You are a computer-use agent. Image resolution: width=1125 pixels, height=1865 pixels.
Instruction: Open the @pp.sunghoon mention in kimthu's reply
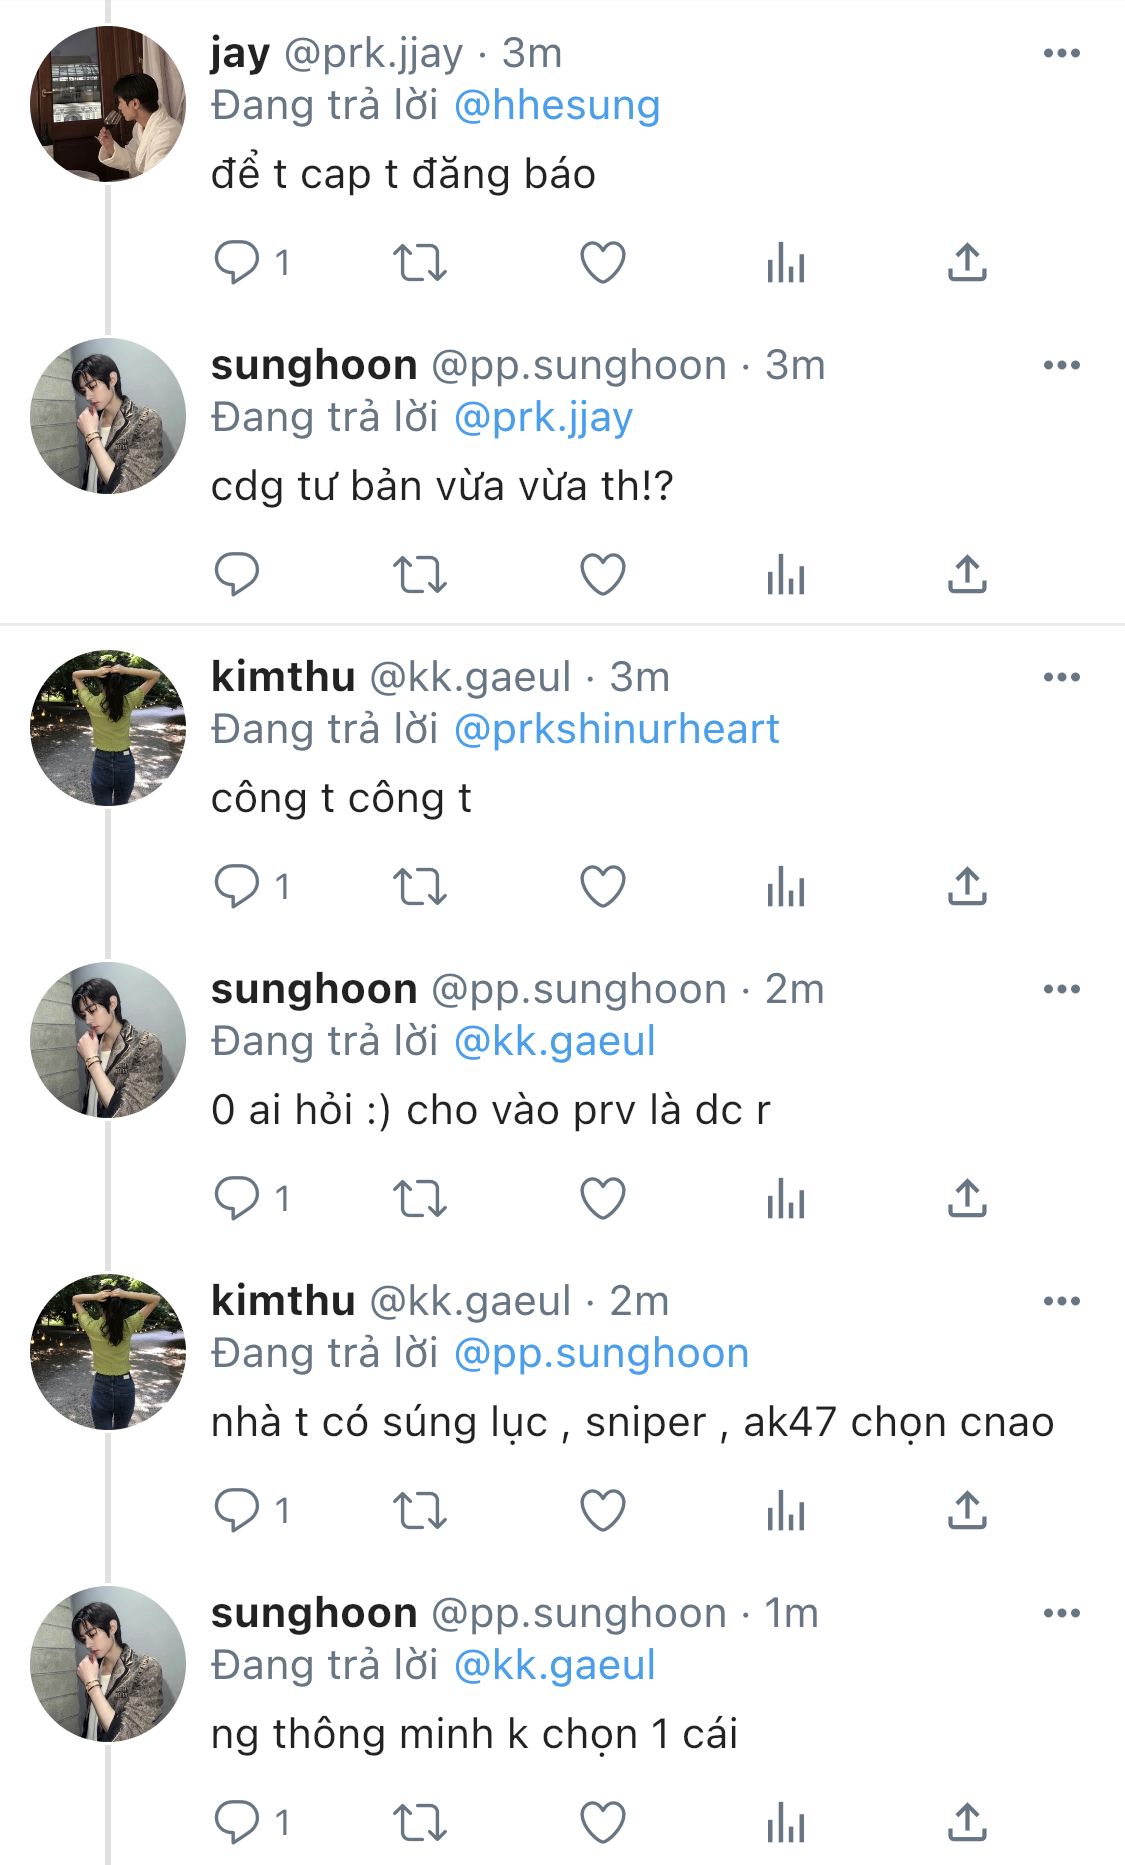[x=601, y=1354]
